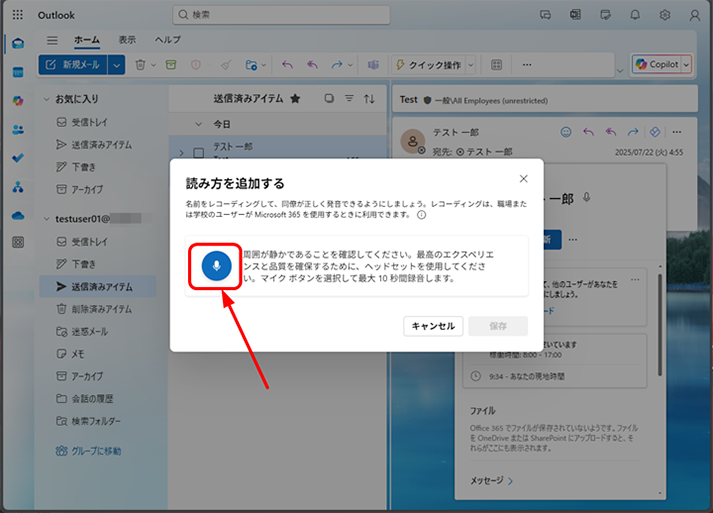The image size is (713, 513).
Task: Open the info icon after the description
Action: pos(422,215)
